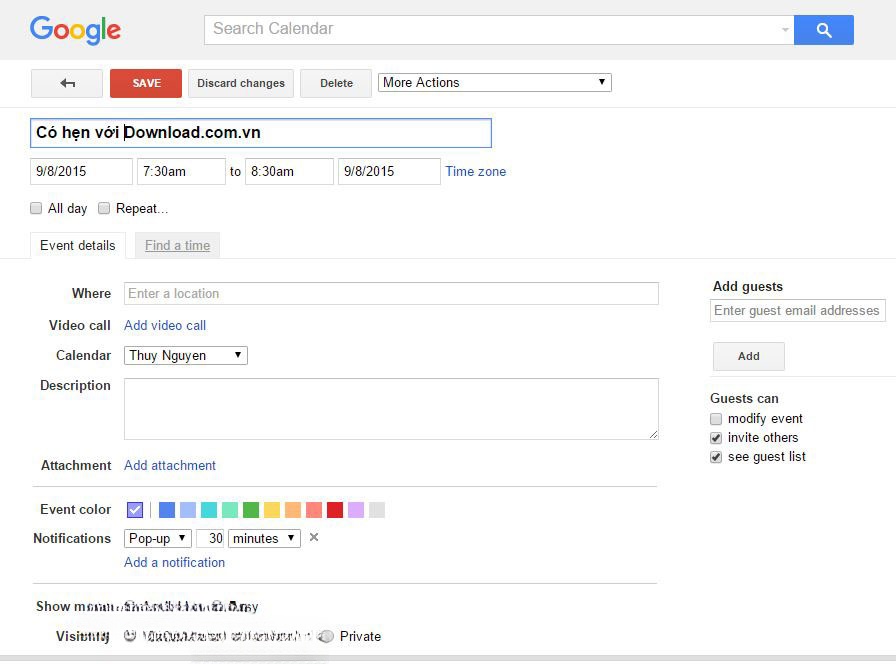This screenshot has width=896, height=664.
Task: Select the default calendar color swatch
Action: [135, 510]
